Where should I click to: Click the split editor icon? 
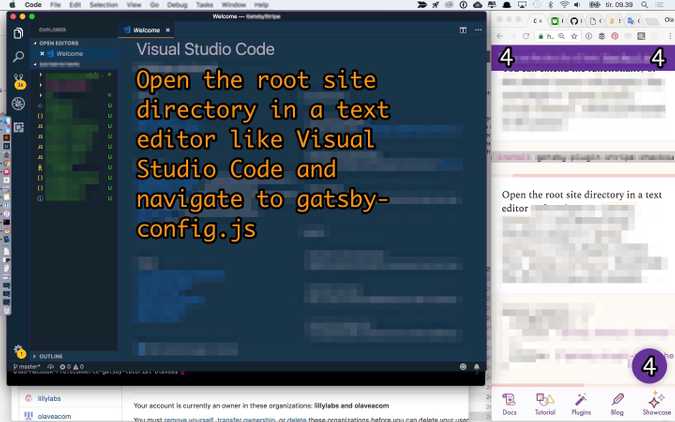tap(463, 30)
